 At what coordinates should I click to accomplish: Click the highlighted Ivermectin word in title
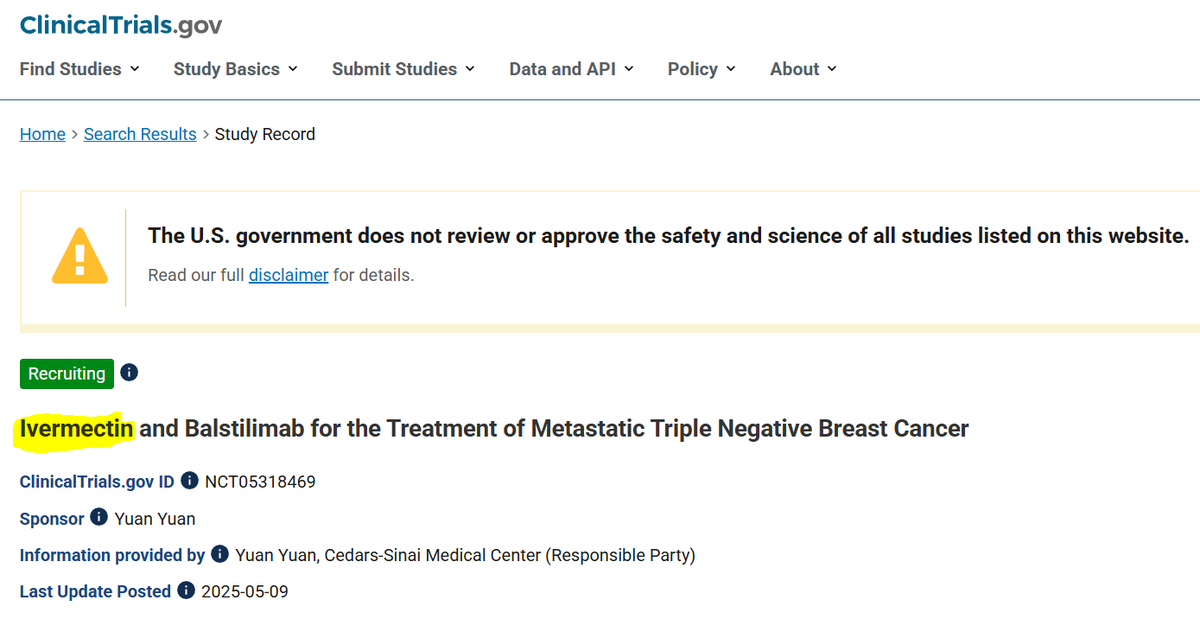(76, 429)
